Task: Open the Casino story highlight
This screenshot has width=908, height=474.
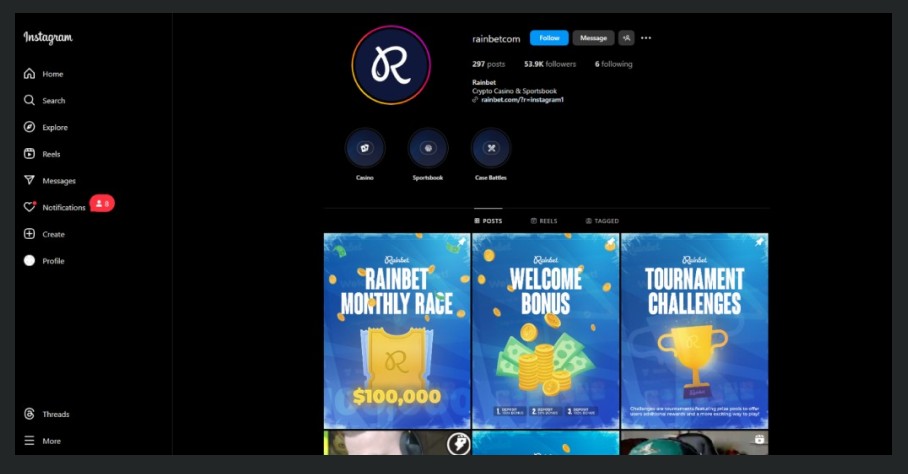Action: (365, 149)
